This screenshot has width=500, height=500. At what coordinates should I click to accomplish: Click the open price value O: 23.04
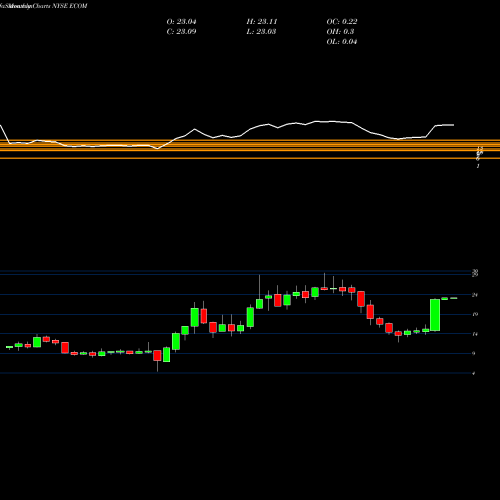(181, 22)
